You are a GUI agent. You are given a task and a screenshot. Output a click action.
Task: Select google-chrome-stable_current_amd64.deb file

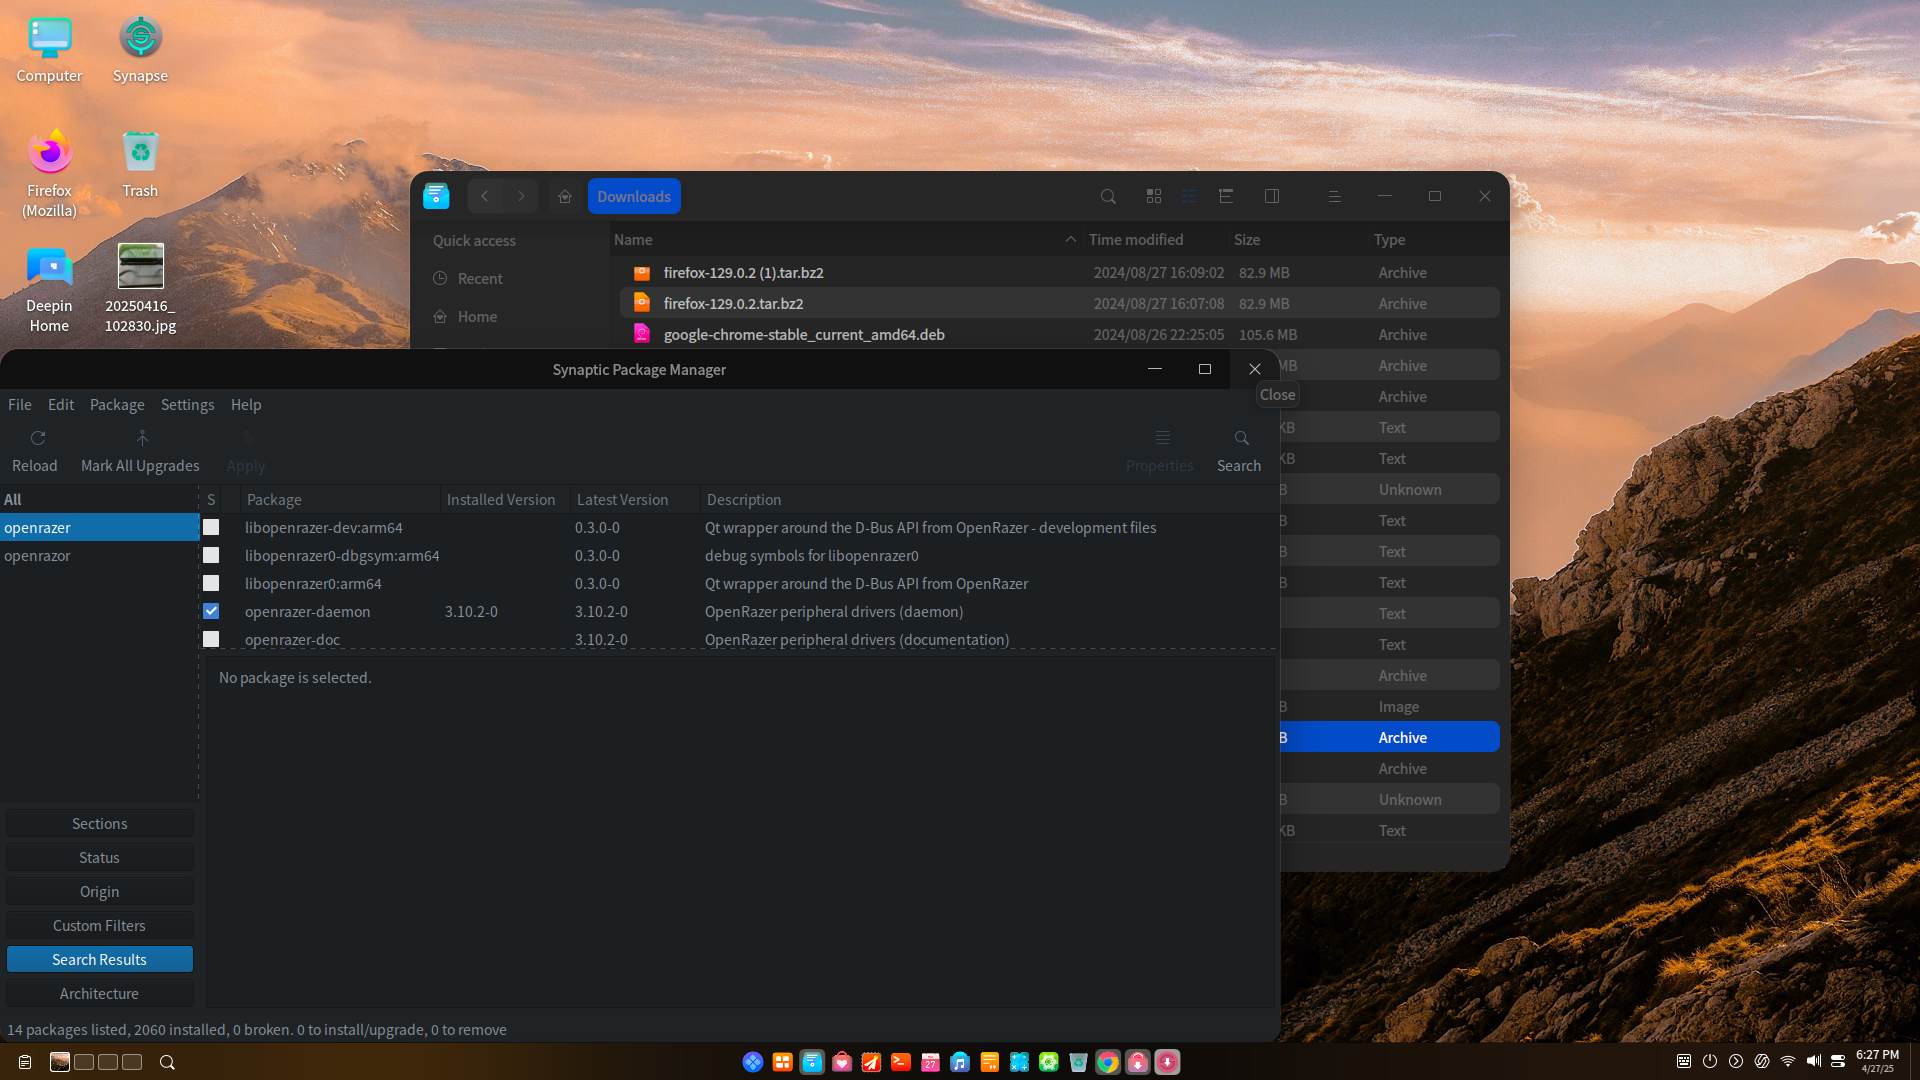tap(1059, 335)
